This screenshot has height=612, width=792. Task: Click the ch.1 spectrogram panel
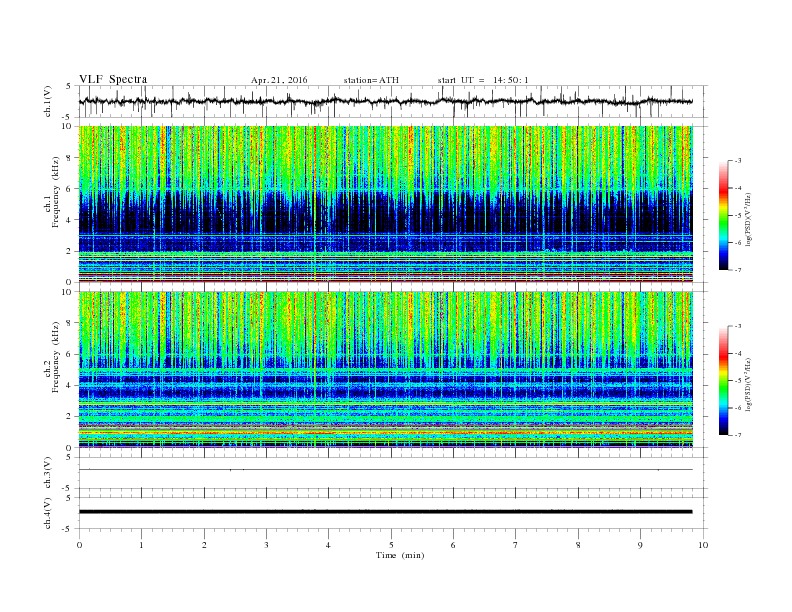pos(385,204)
